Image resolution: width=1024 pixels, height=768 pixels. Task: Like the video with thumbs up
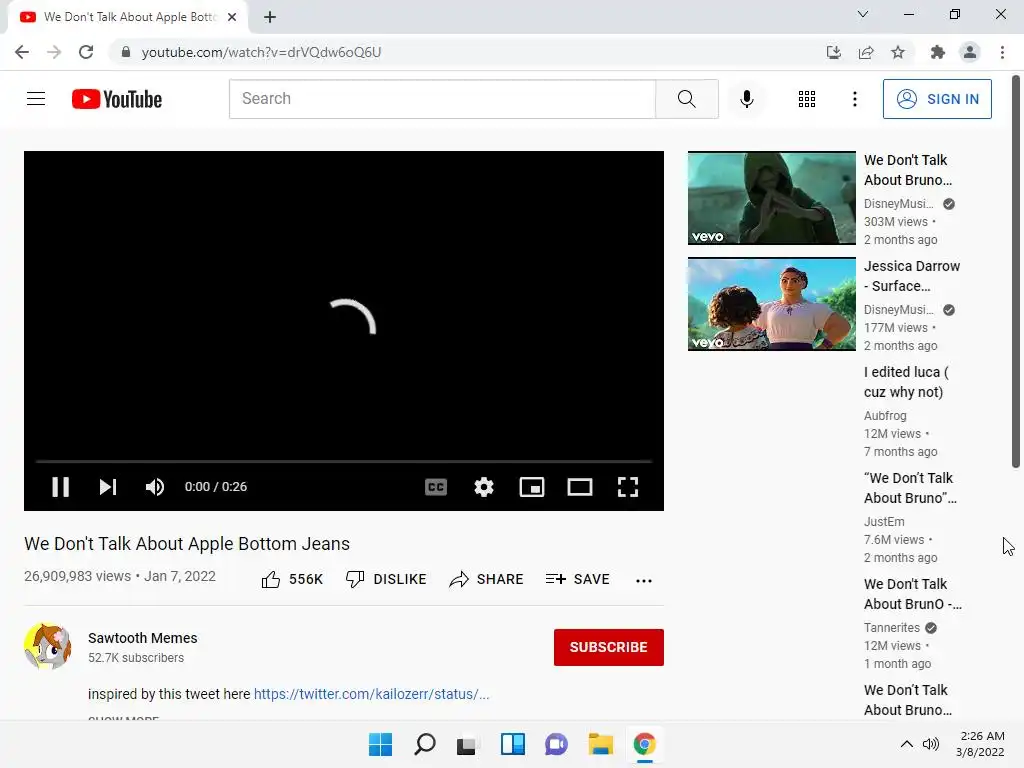tap(292, 579)
